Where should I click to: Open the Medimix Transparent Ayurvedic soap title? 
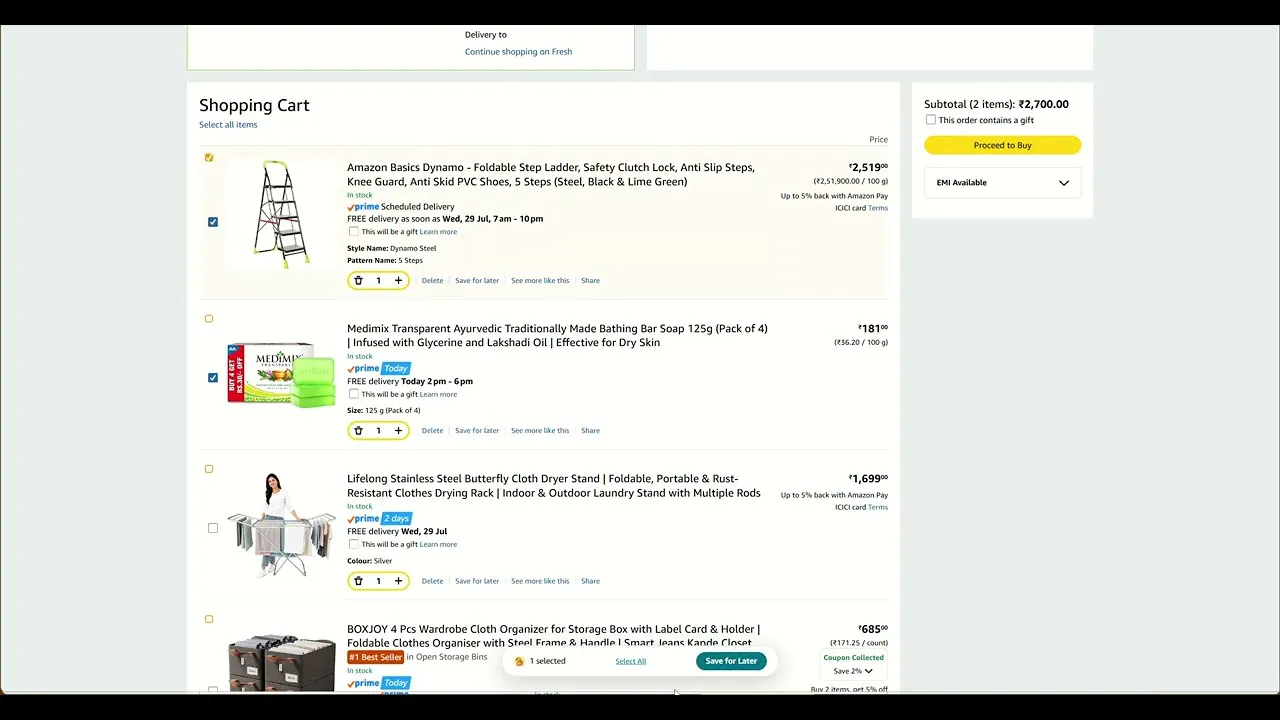pyautogui.click(x=557, y=336)
